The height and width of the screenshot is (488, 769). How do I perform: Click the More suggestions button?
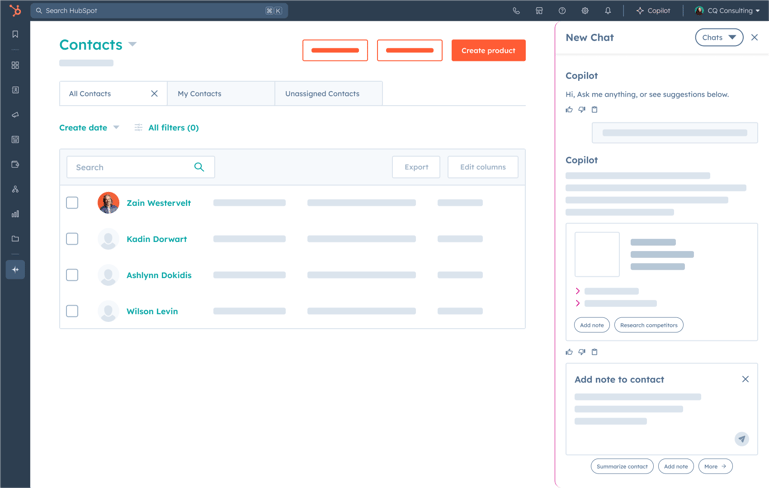(715, 466)
